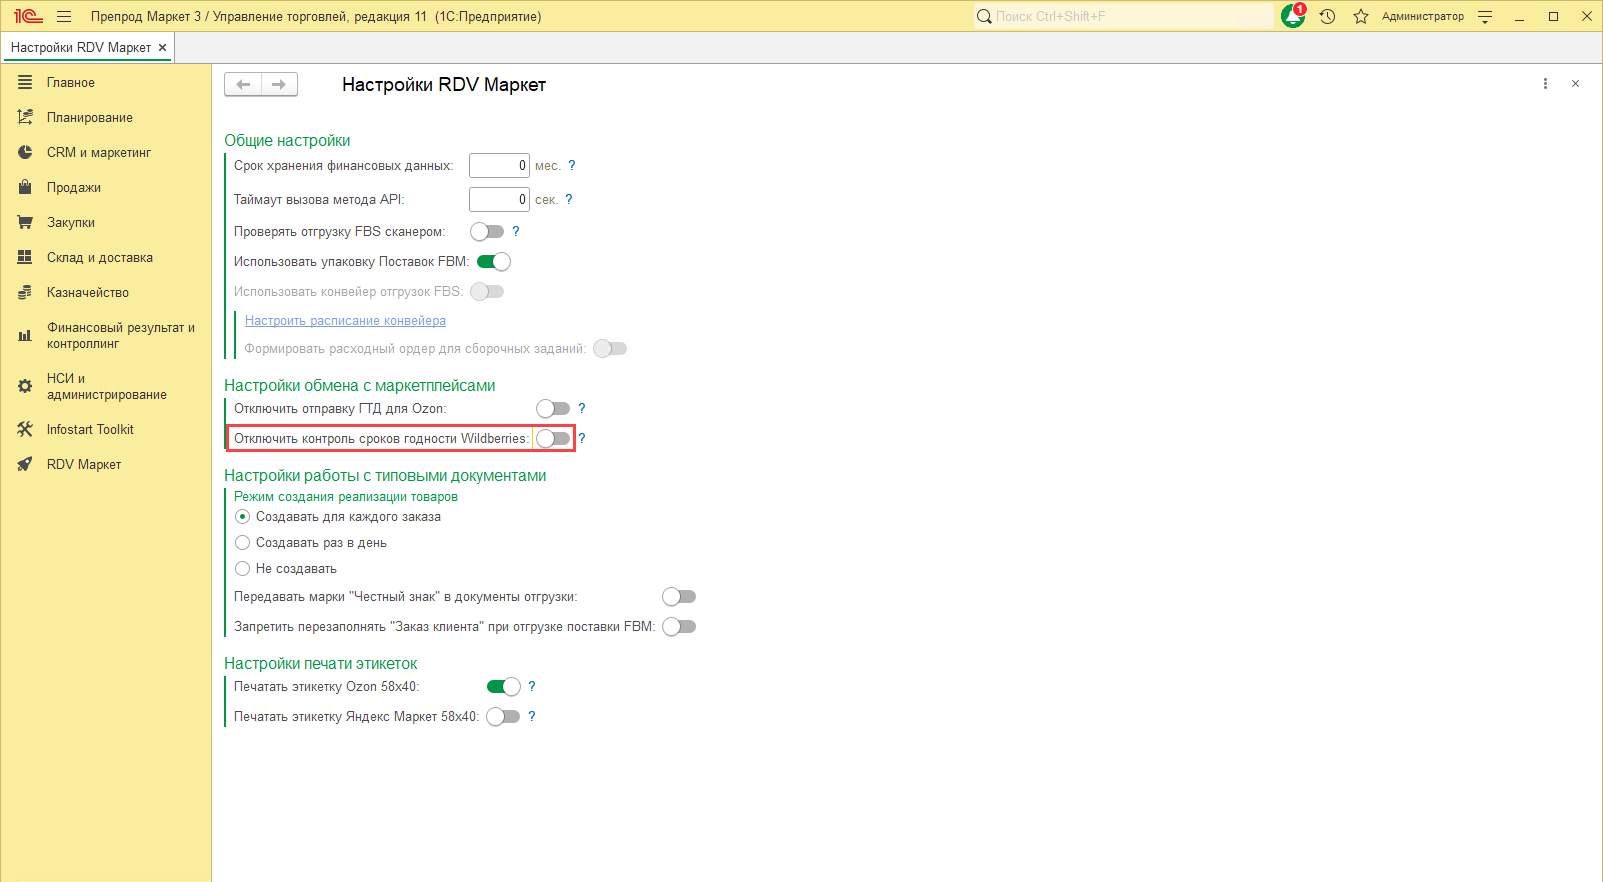Toggle Отключить отправку ГТД для Ozon
Viewport: 1603px width, 882px height.
pos(553,408)
